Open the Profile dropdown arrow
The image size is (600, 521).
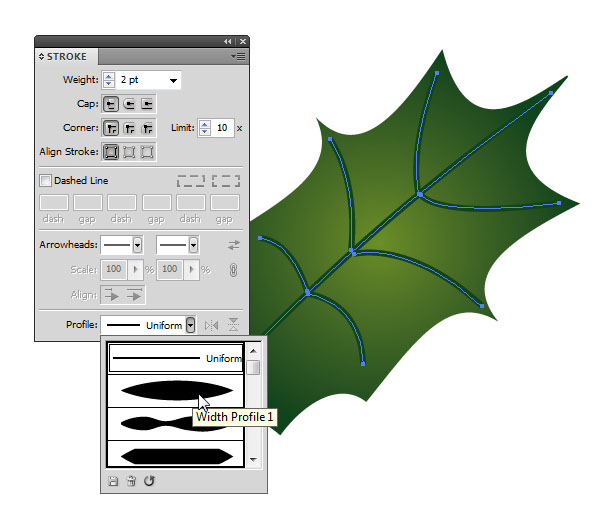pos(191,325)
